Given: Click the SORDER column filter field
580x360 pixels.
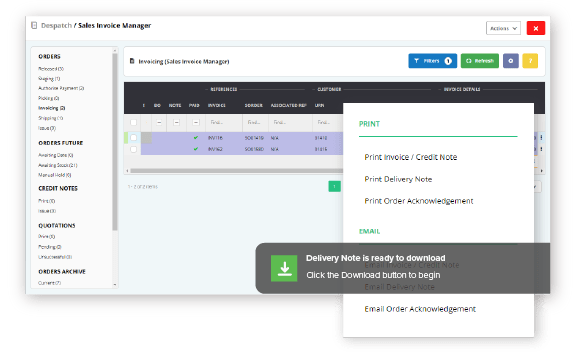Looking at the screenshot, I should pos(255,122).
